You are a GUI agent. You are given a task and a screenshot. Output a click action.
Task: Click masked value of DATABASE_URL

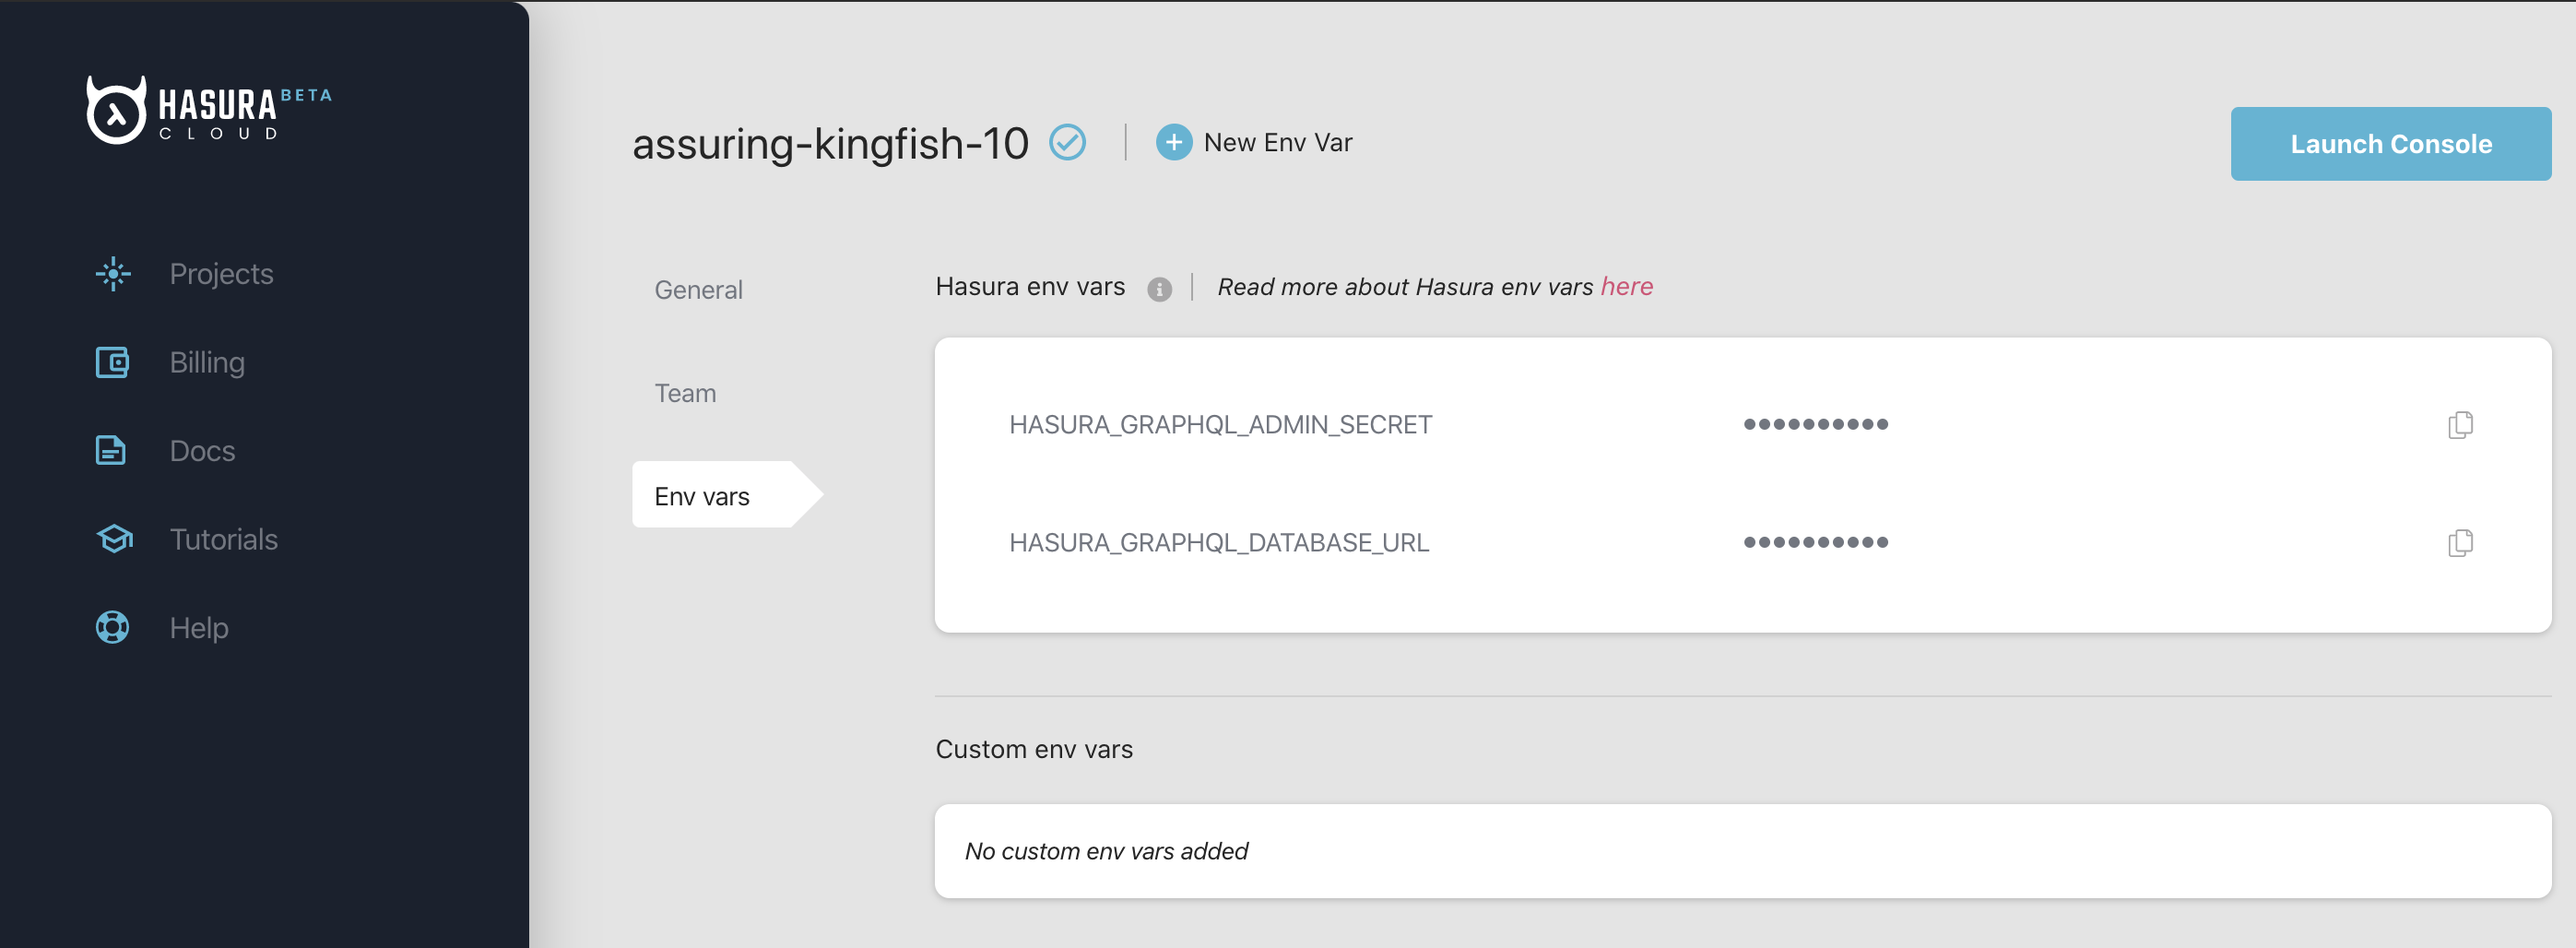coord(1815,543)
